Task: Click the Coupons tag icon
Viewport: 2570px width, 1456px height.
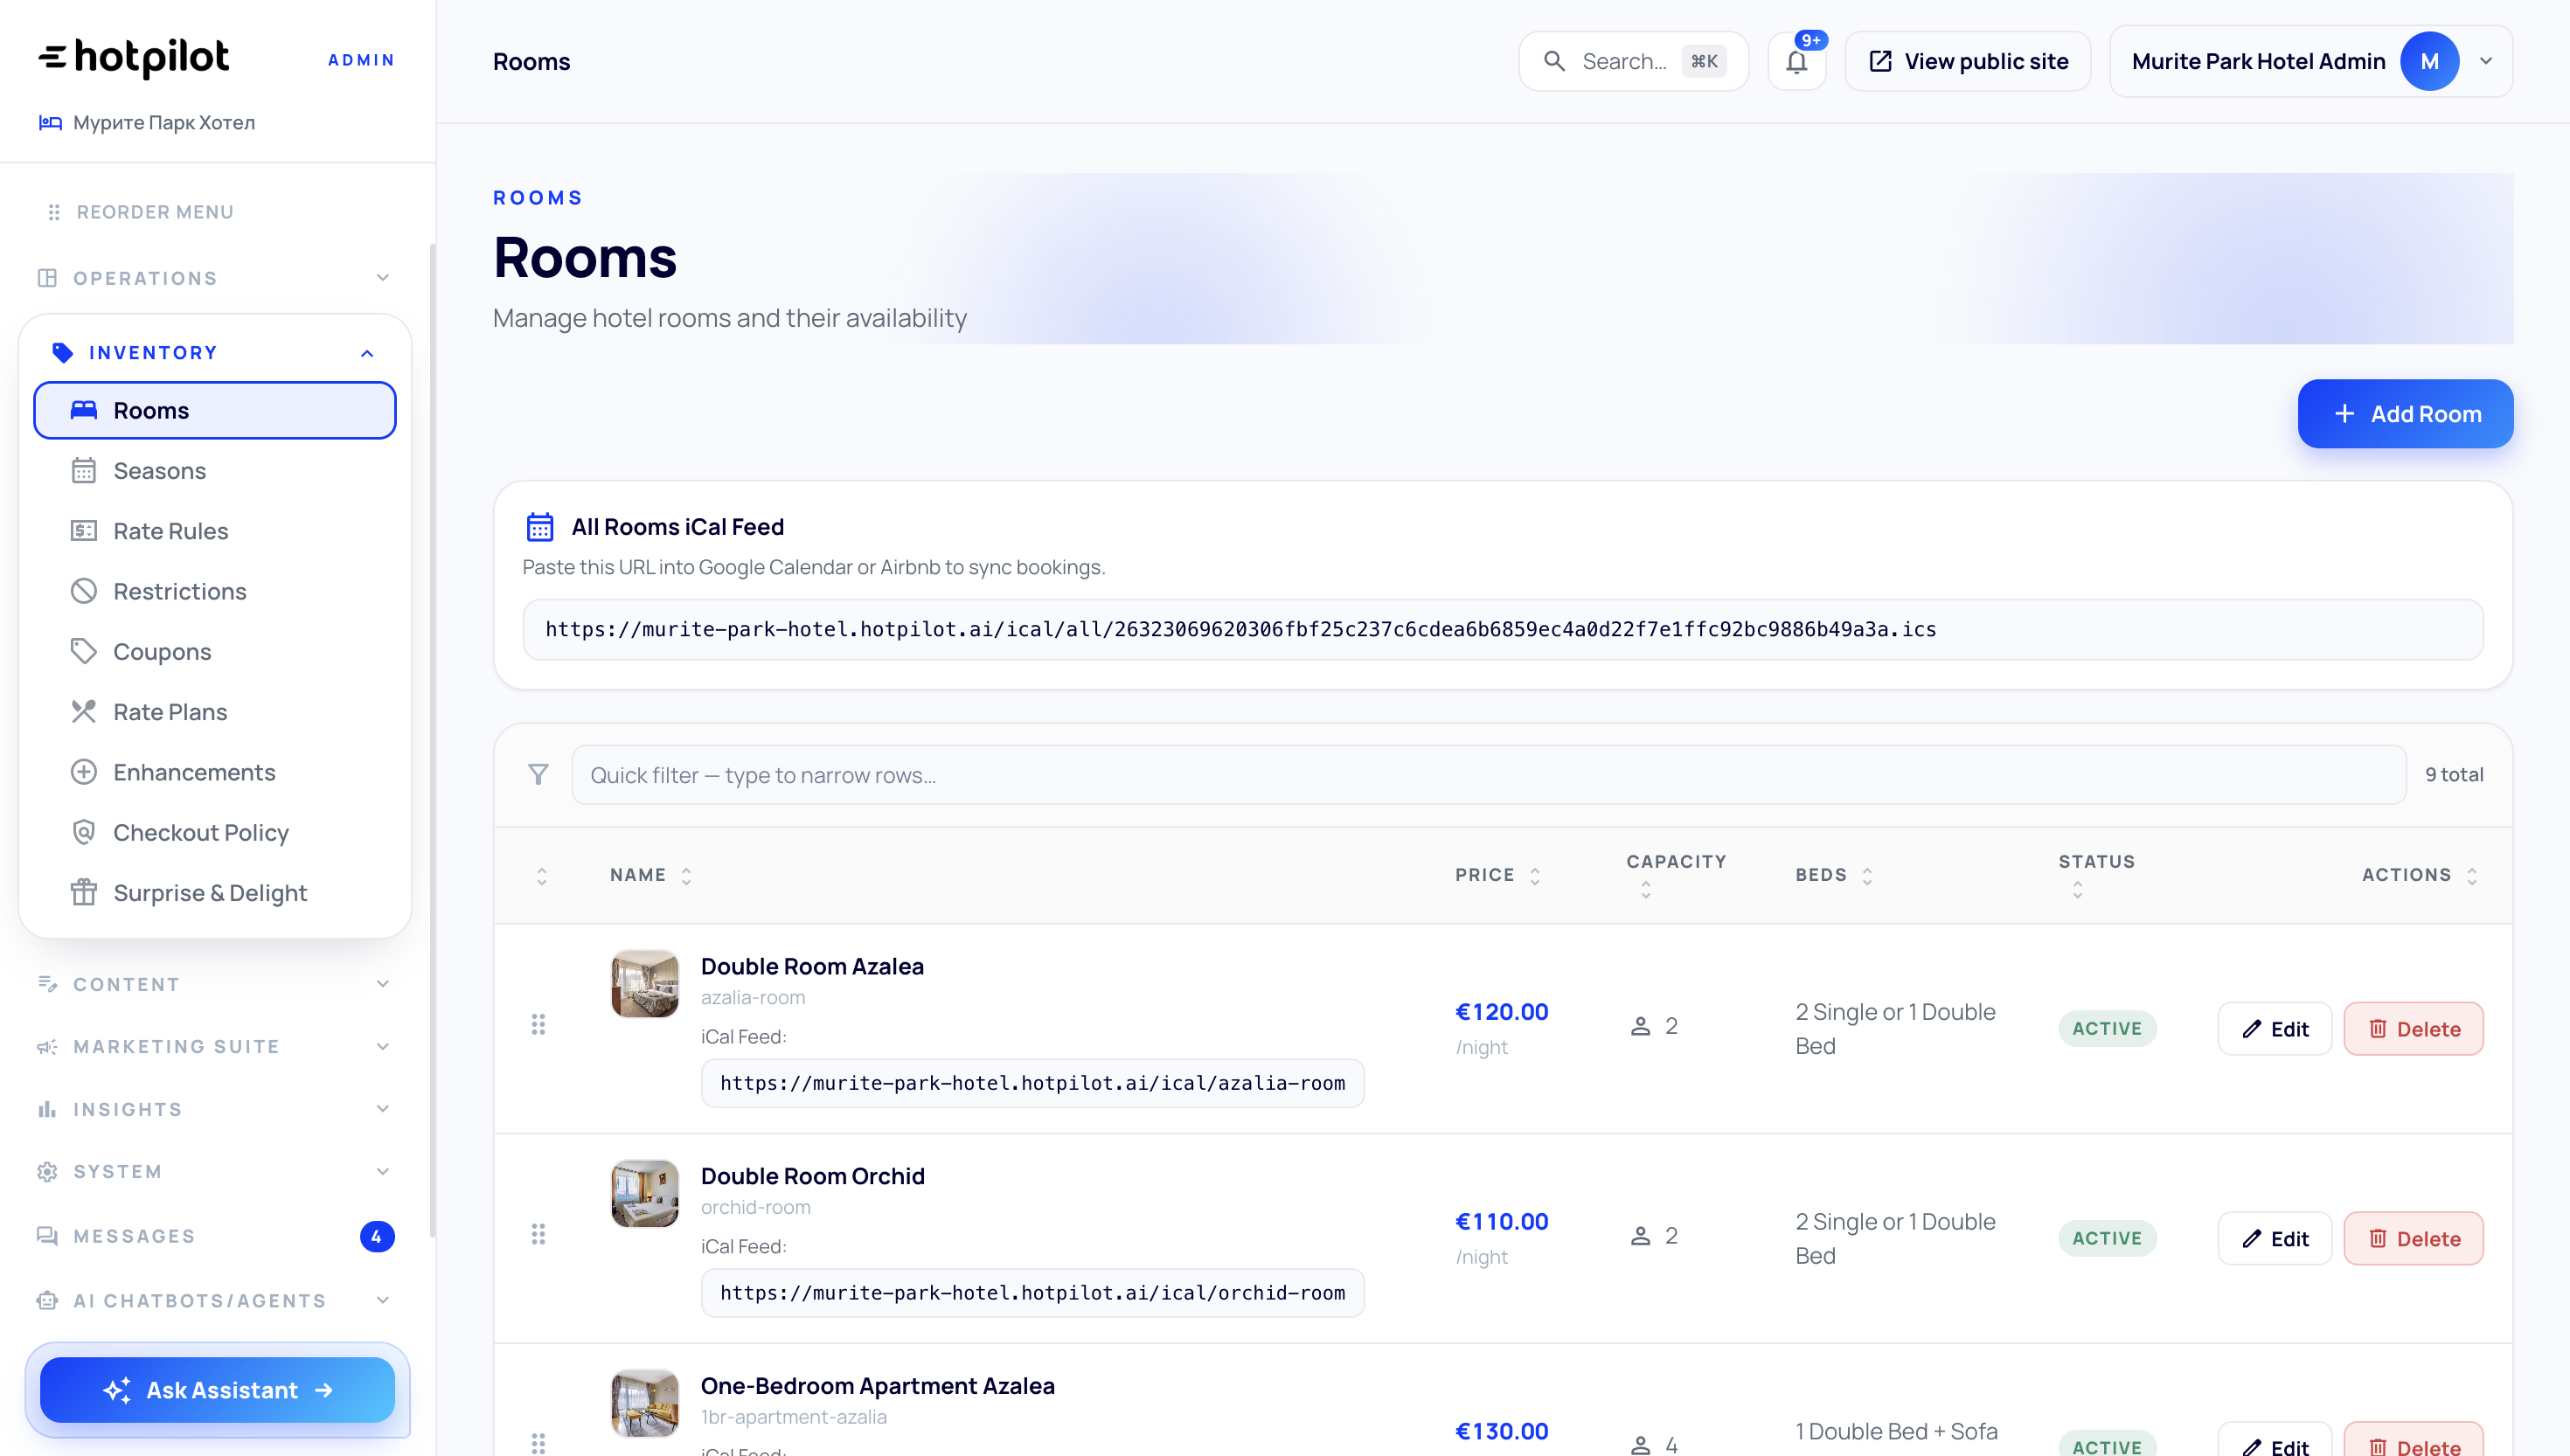Action: pos(84,651)
